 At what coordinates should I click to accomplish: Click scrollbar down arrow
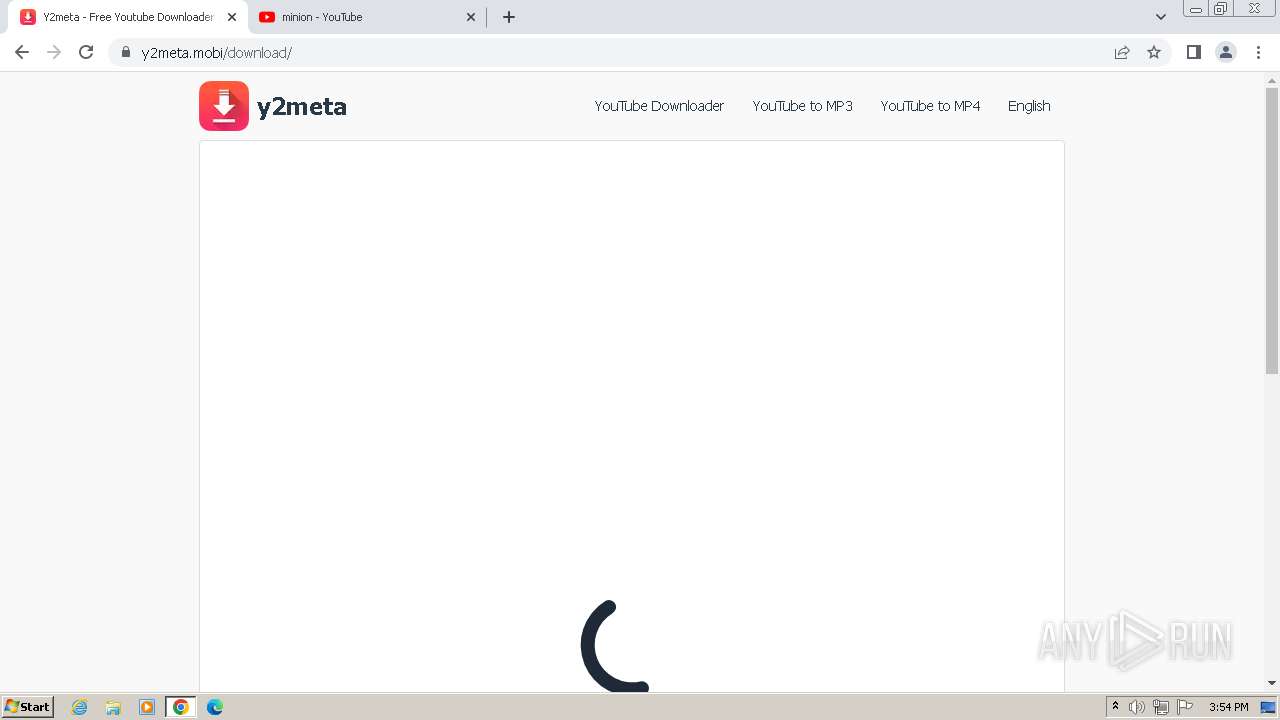pyautogui.click(x=1272, y=683)
